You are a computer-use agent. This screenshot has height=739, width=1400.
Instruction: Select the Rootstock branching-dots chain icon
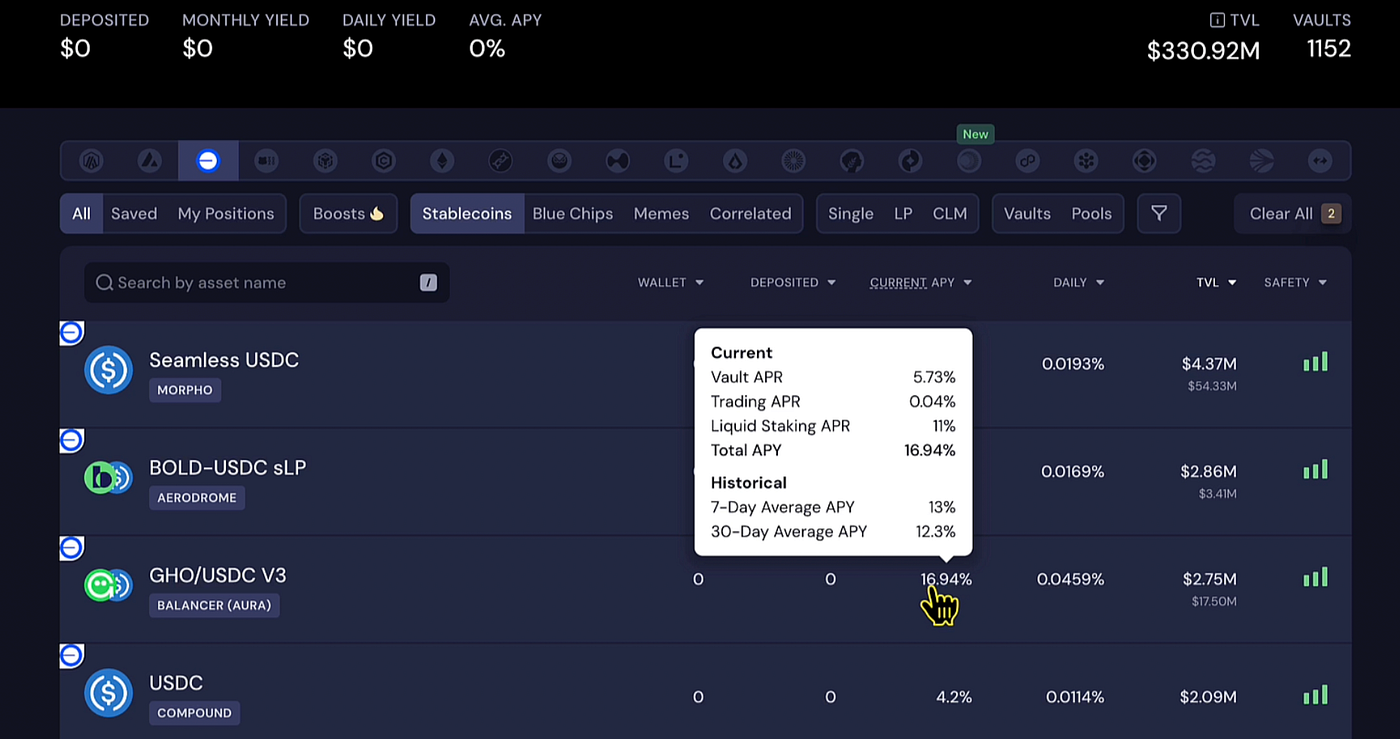pos(1086,160)
